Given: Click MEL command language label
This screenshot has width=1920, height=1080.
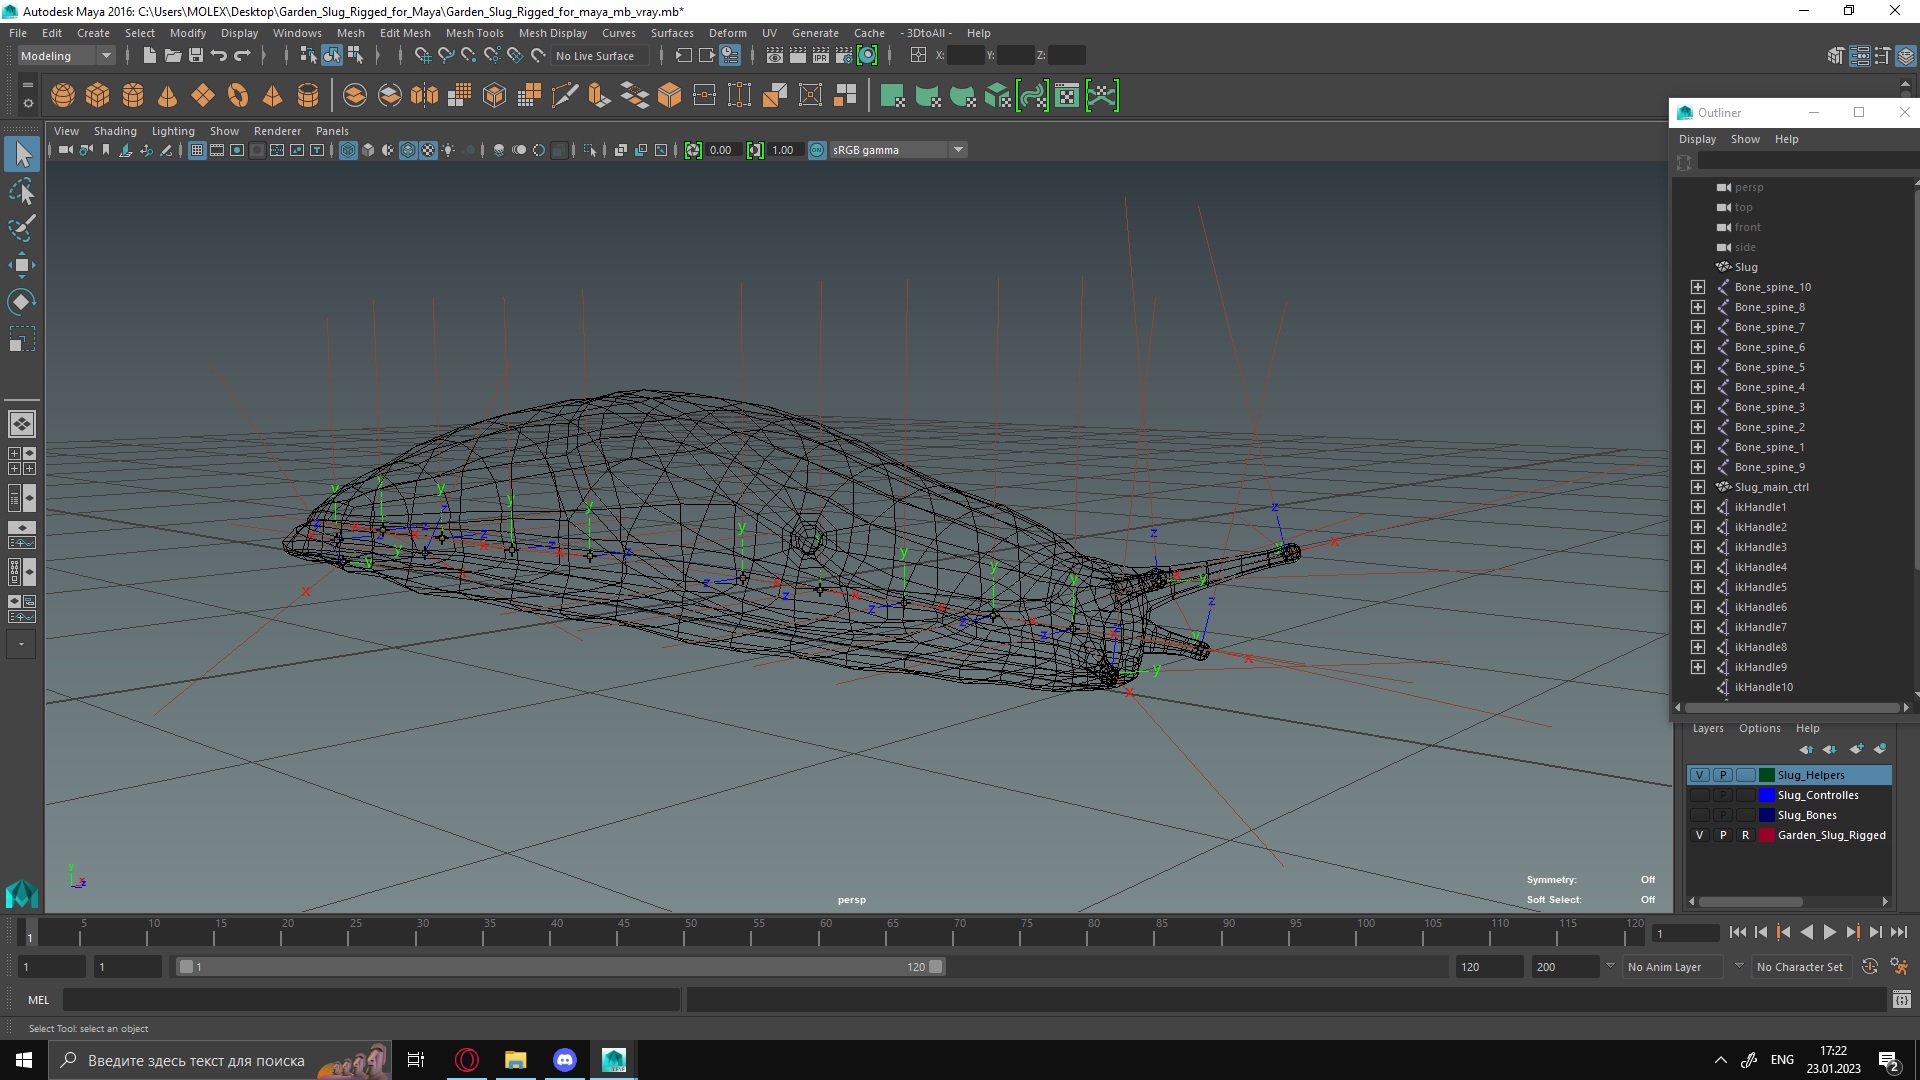Looking at the screenshot, I should click(38, 1000).
